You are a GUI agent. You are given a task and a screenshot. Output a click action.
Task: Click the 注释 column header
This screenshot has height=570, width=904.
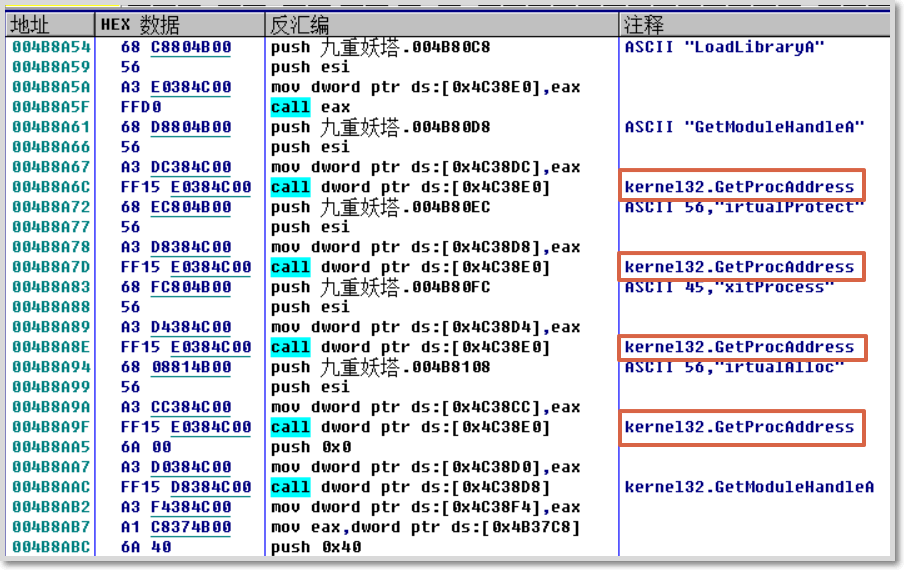tap(755, 25)
